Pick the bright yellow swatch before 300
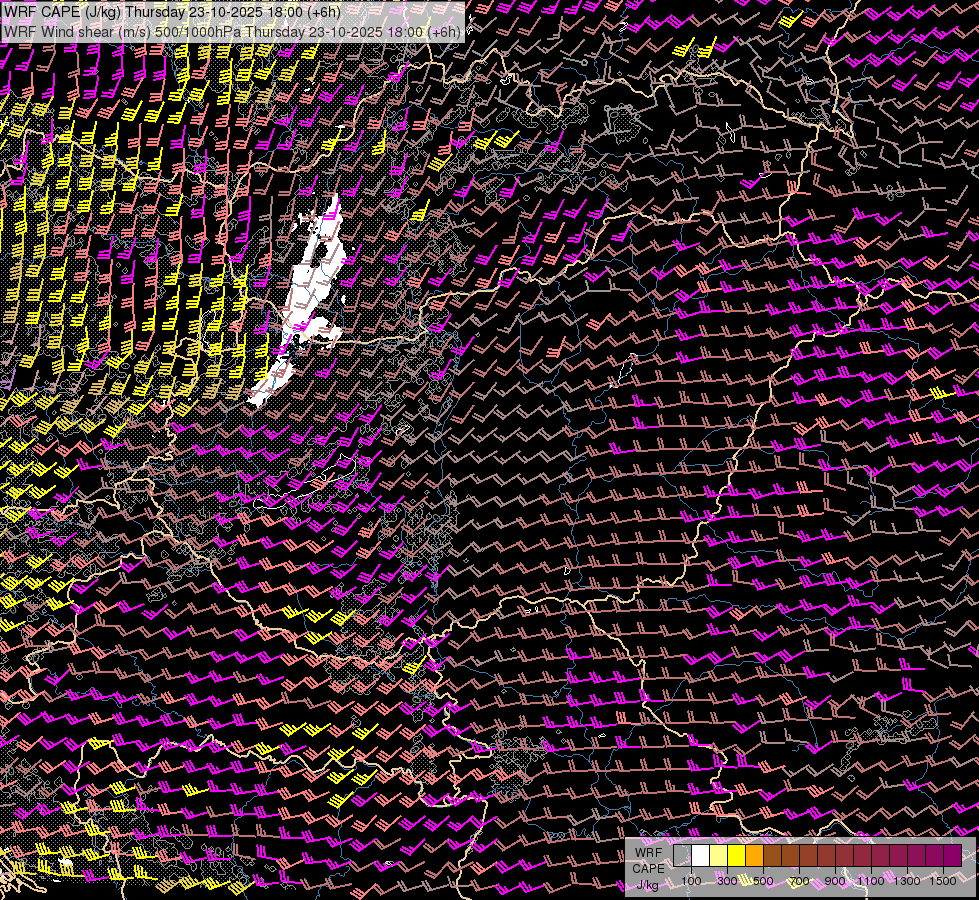Image resolution: width=979 pixels, height=900 pixels. point(736,855)
